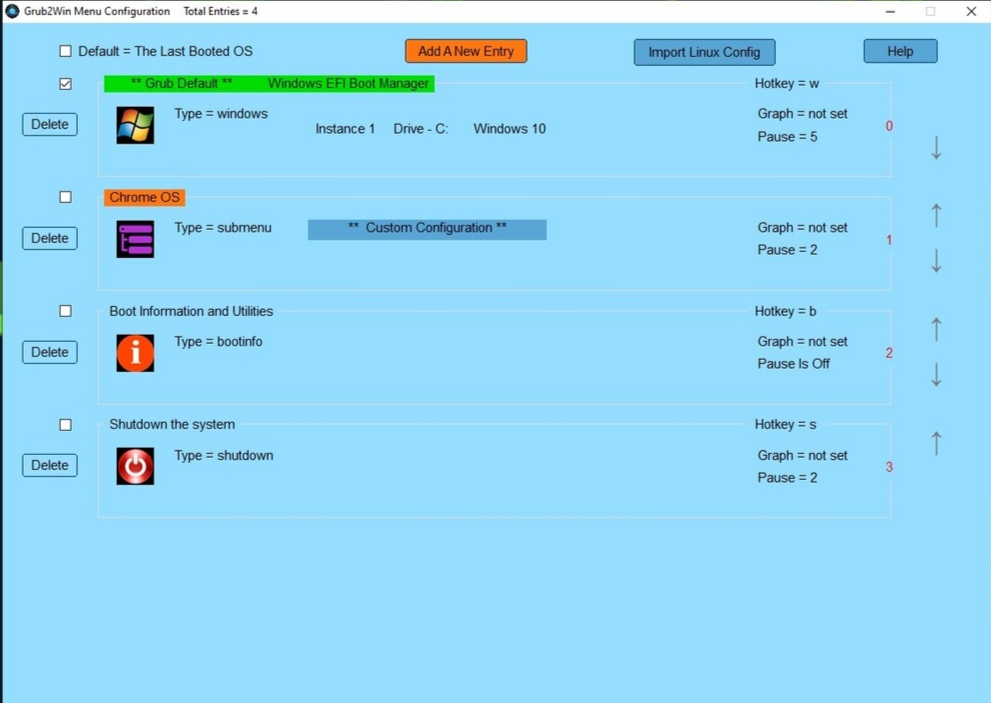The height and width of the screenshot is (703, 991).
Task: Click Windows 10 text
Action: point(509,129)
